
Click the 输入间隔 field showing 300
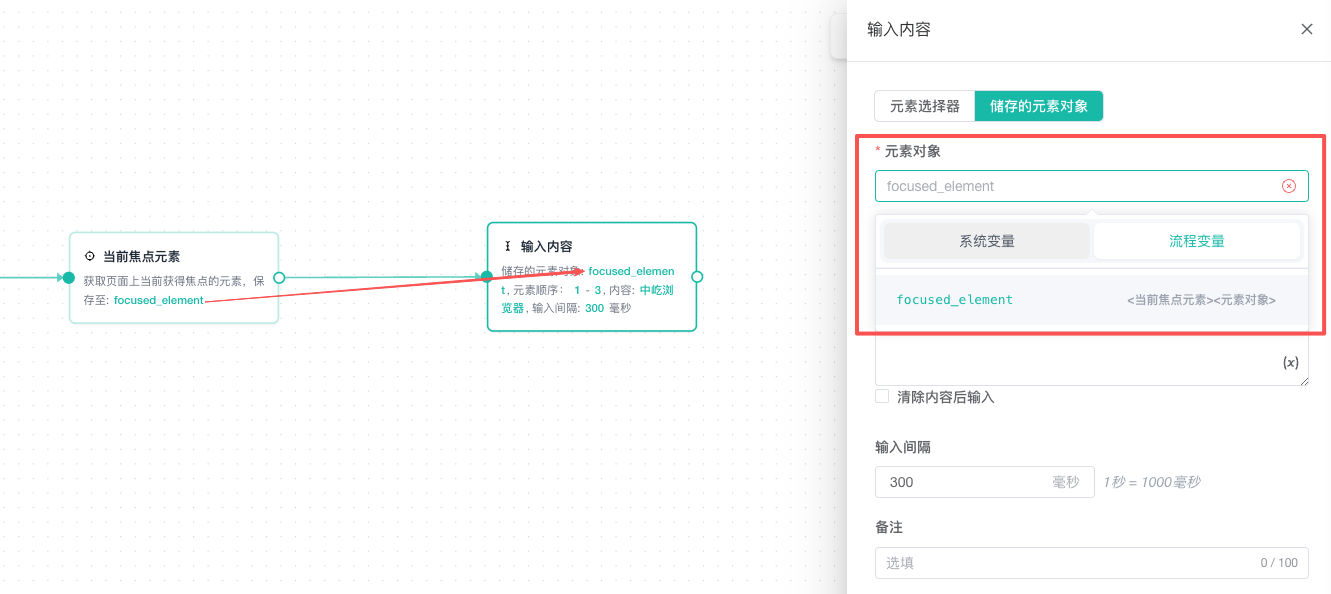pos(985,482)
